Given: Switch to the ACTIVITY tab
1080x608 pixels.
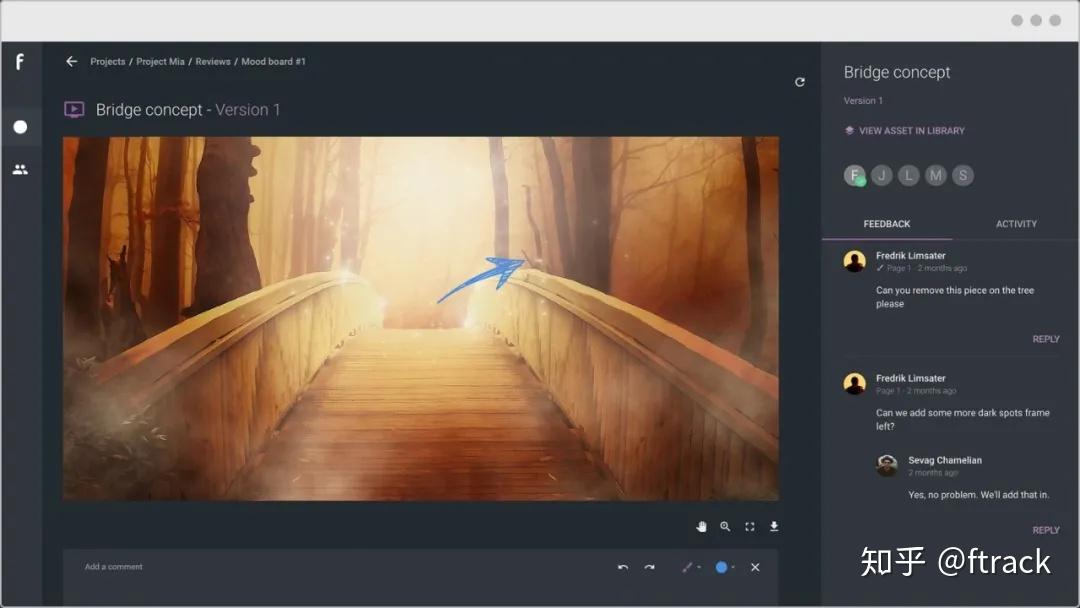Looking at the screenshot, I should tap(1016, 224).
